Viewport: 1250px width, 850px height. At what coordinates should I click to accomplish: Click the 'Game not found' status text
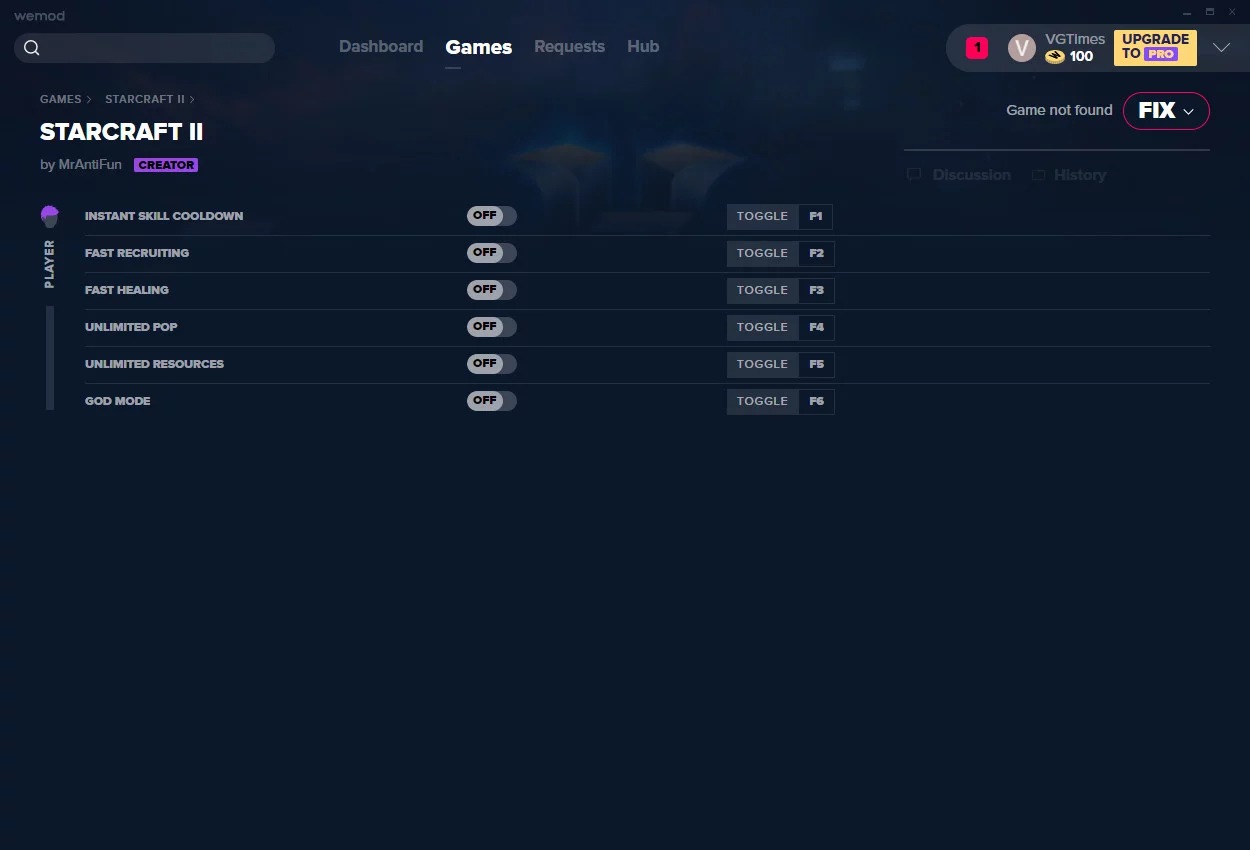1059,111
